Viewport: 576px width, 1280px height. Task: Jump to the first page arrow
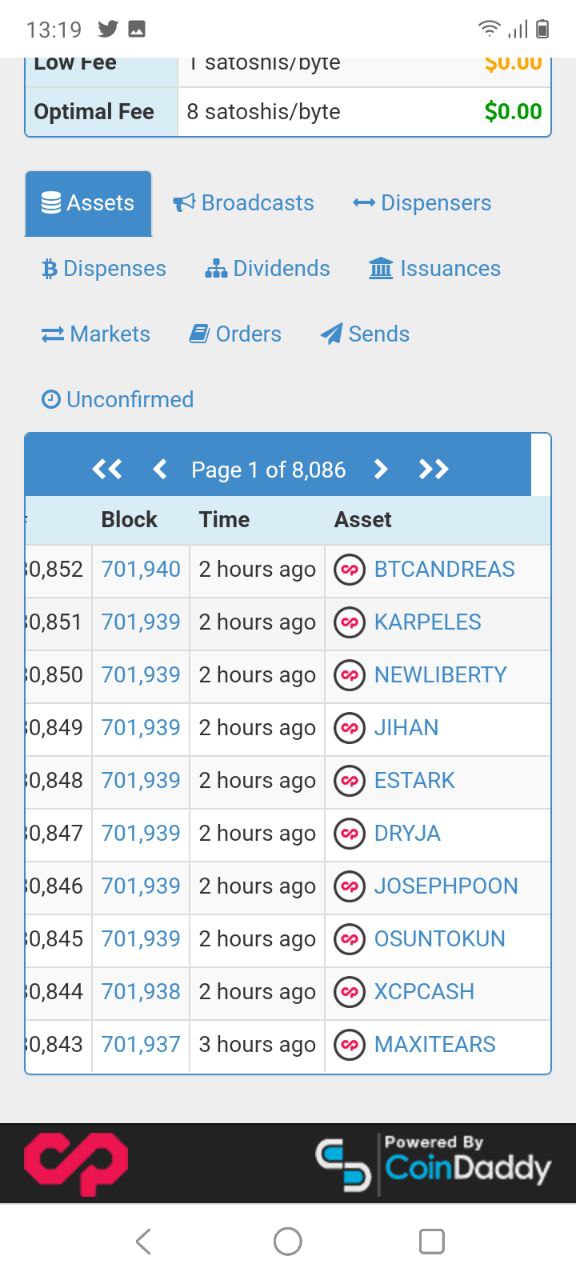pos(107,469)
